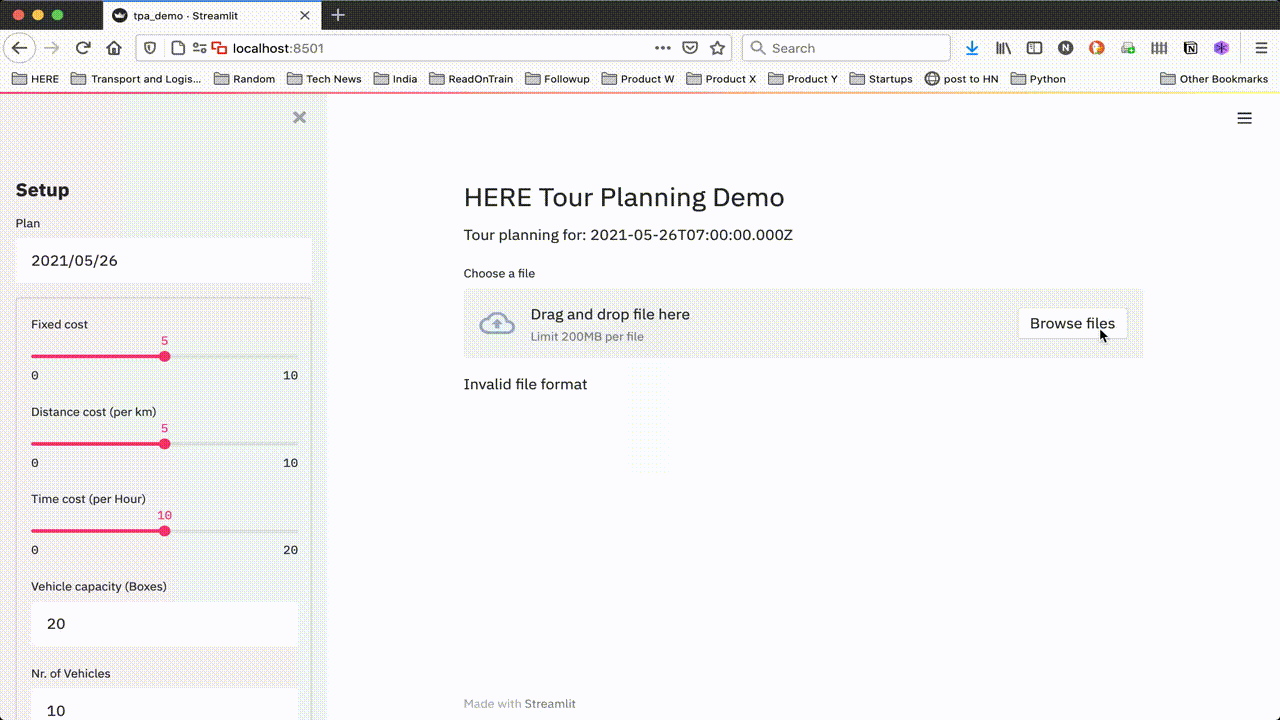Go forward one page in browser history
The image size is (1280, 720).
[x=52, y=48]
